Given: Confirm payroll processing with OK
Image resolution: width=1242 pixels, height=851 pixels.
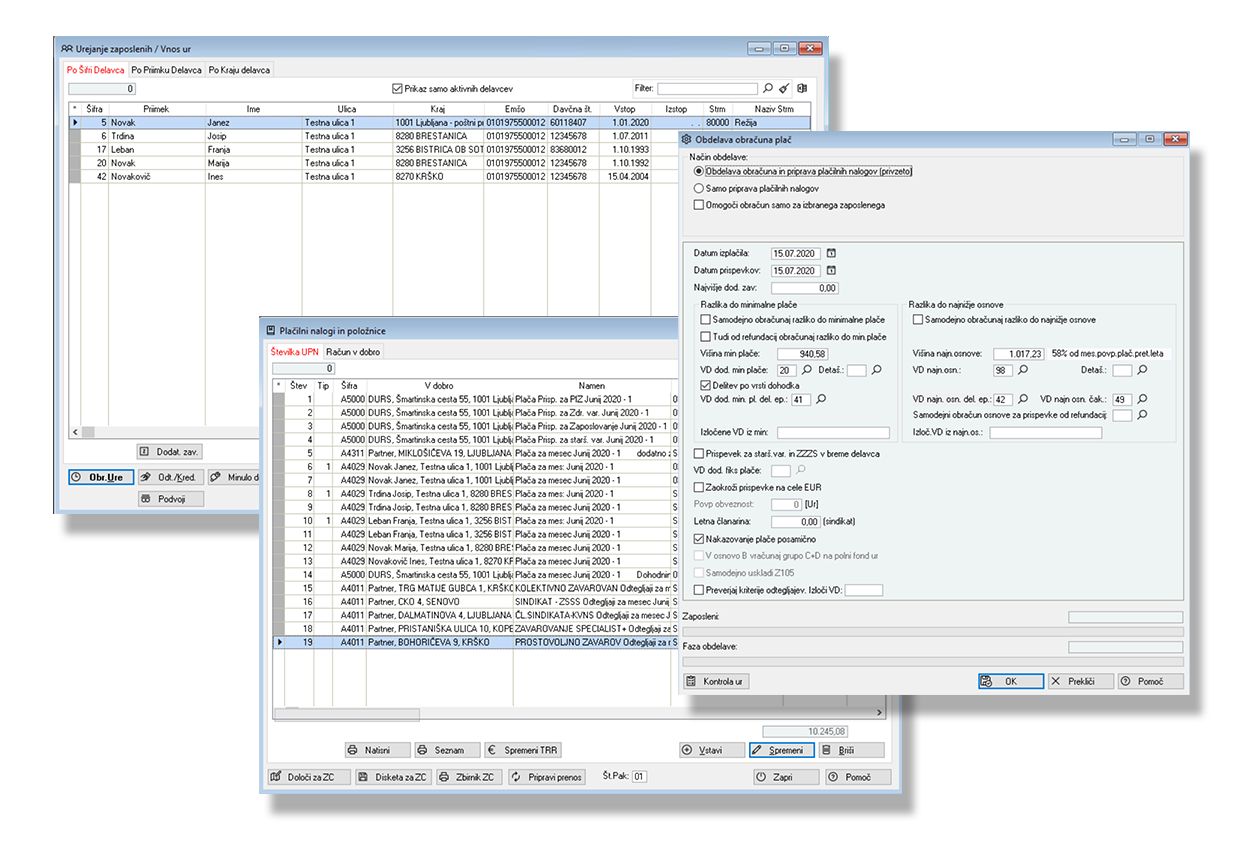Looking at the screenshot, I should (x=1010, y=681).
